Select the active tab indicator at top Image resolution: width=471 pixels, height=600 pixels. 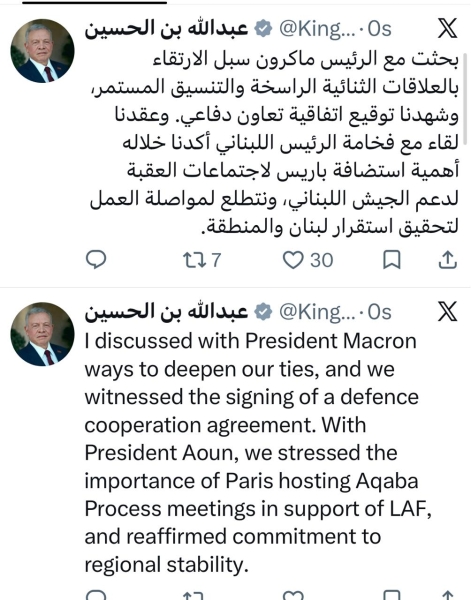[95, 2]
